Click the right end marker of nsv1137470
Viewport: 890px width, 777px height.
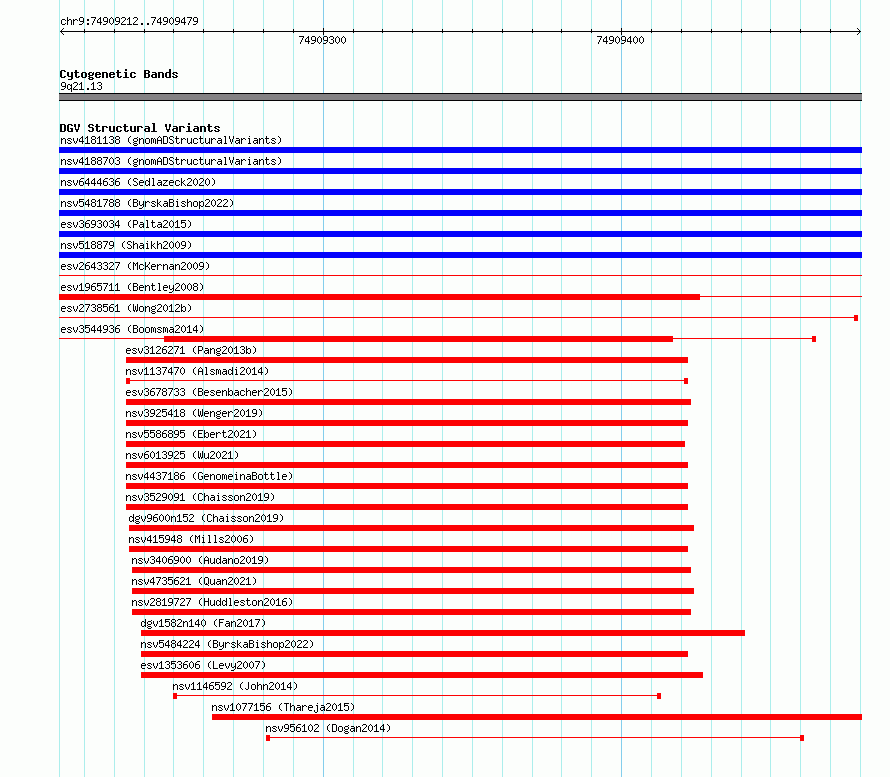coord(686,381)
